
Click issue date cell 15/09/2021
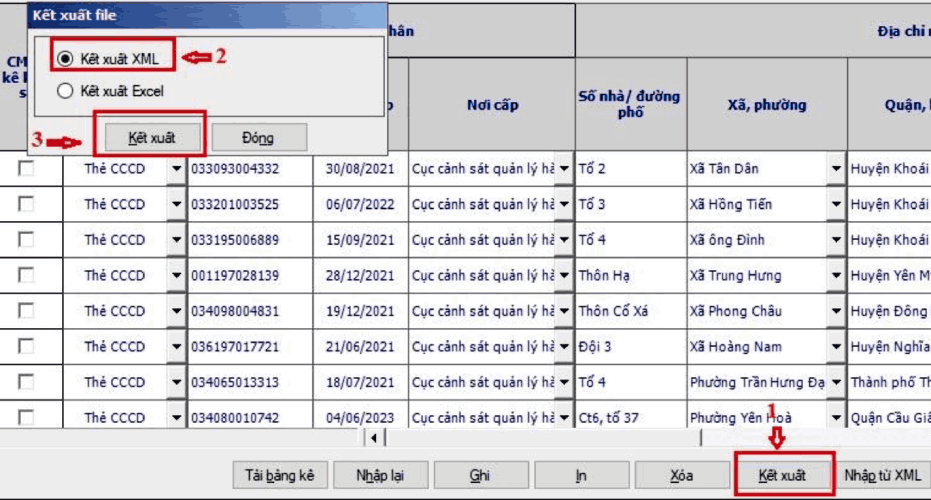[360, 240]
